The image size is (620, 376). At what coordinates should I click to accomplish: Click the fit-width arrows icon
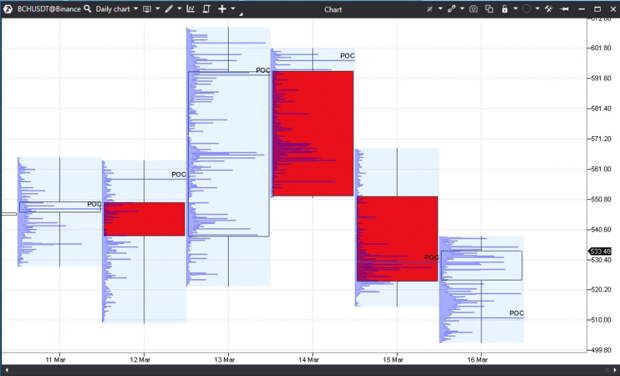(x=565, y=9)
